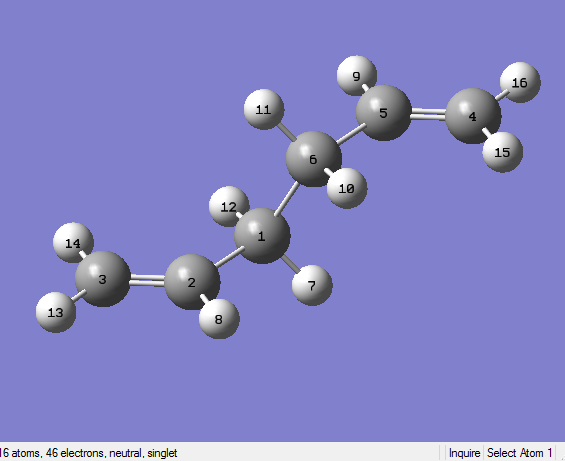Pick hydrogen atom labeled 9
Viewport: 565px width, 461px height.
click(x=357, y=76)
